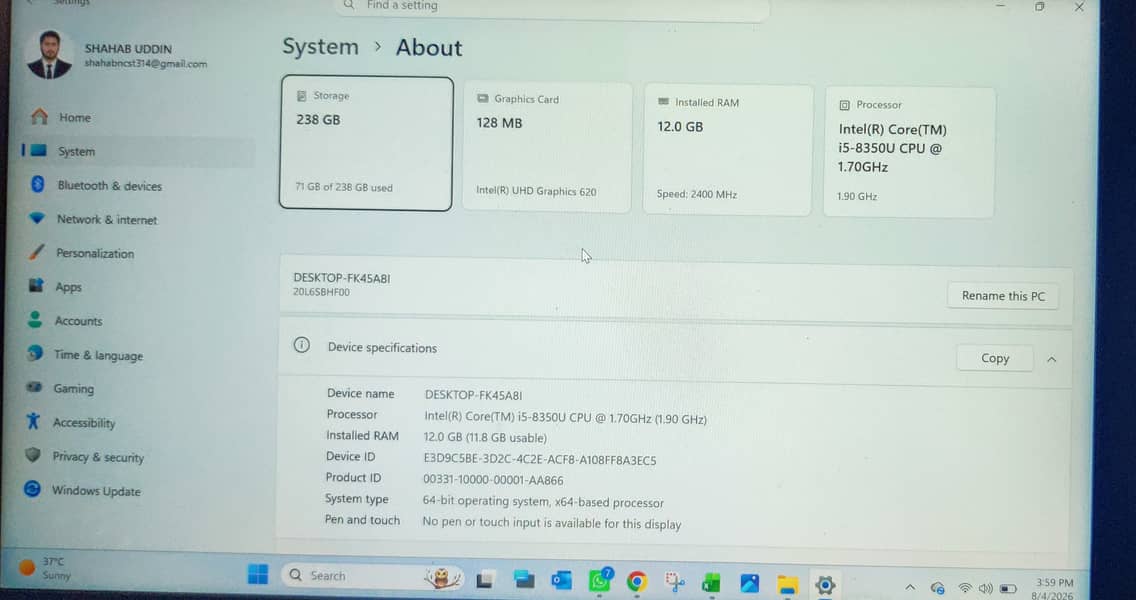The width and height of the screenshot is (1136, 600).
Task: Open Outlook from the taskbar
Action: pyautogui.click(x=561, y=580)
